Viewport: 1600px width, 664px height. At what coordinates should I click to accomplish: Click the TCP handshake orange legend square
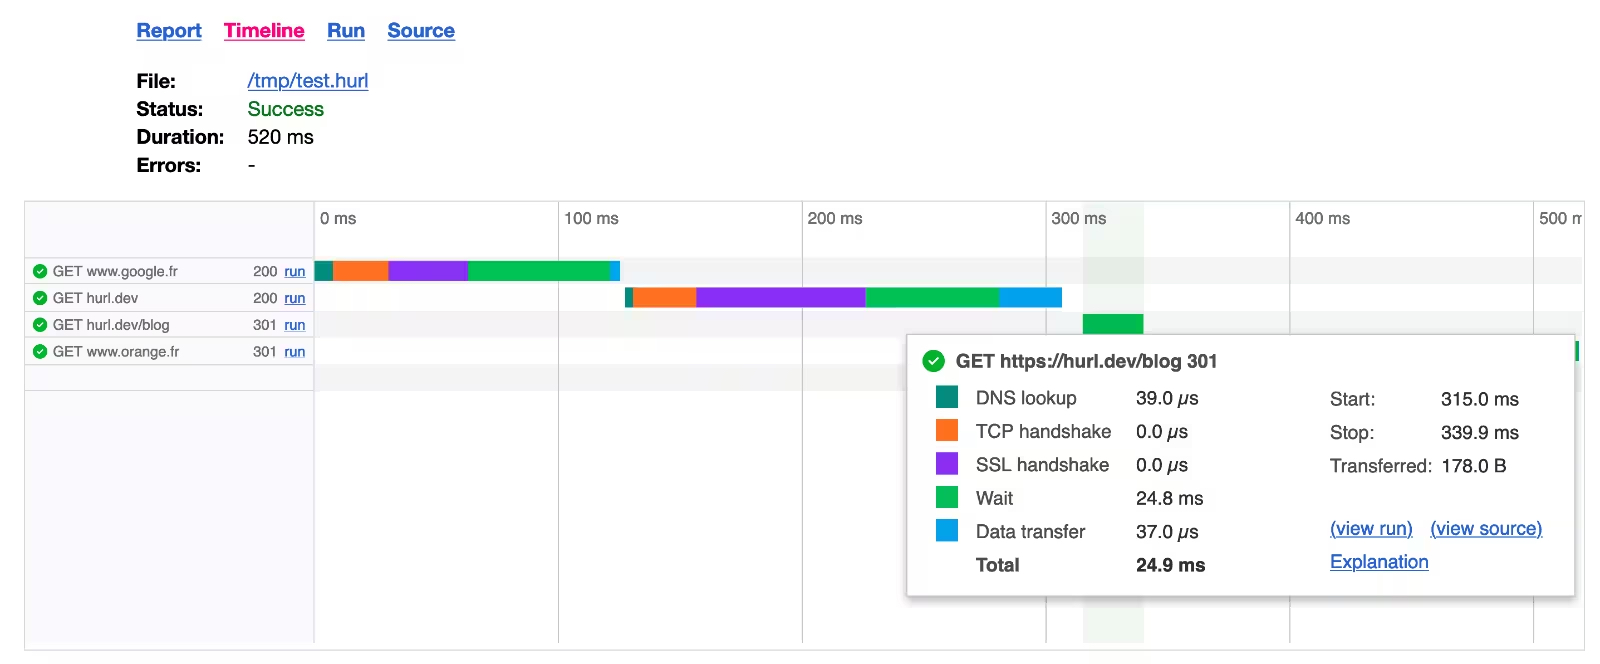tap(946, 431)
